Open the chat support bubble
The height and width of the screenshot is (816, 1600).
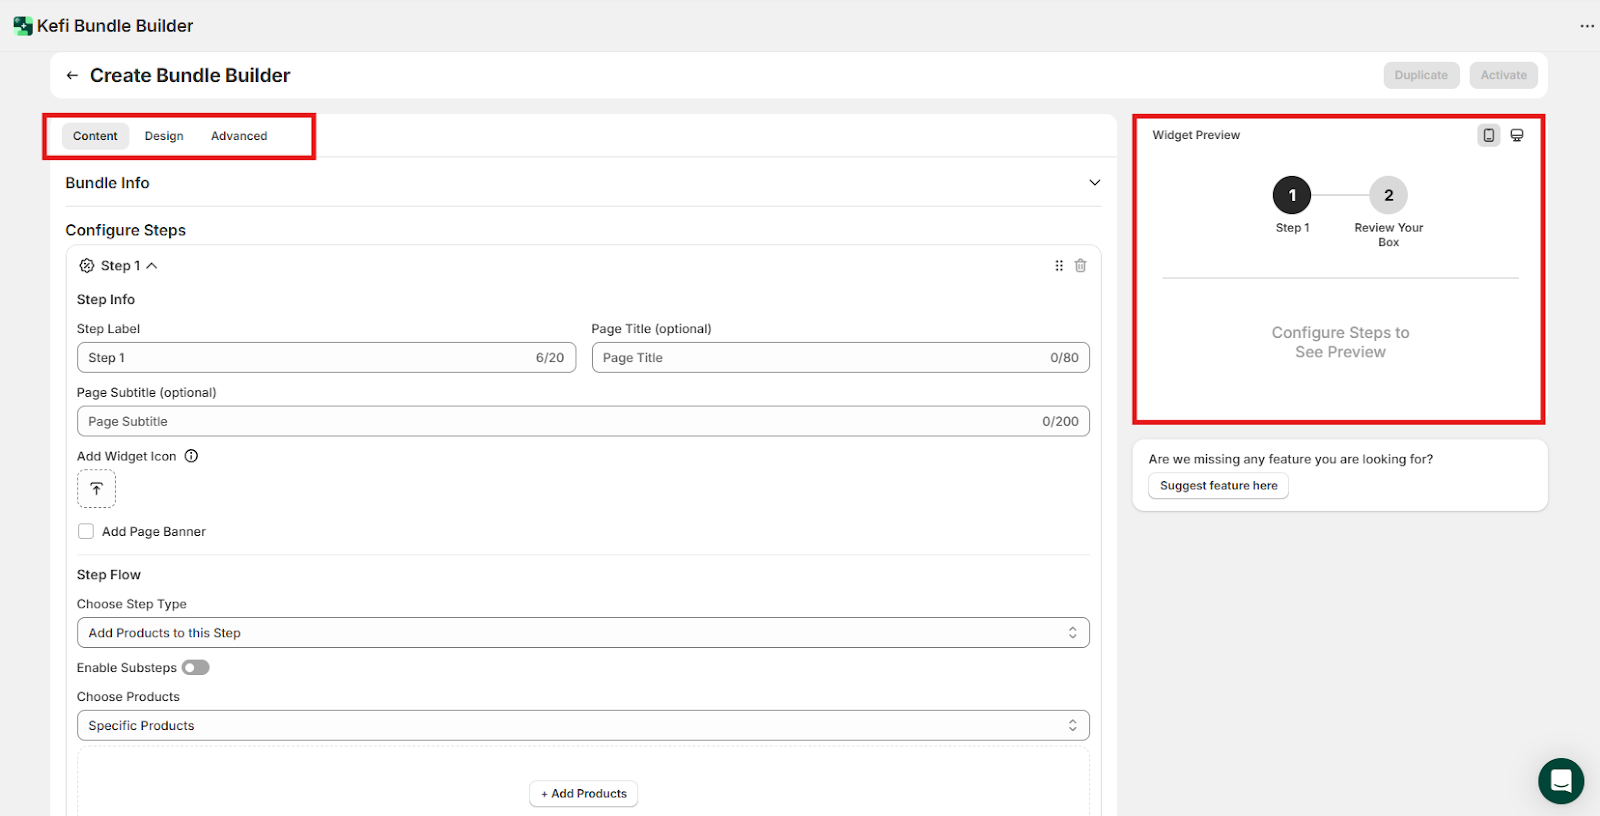[1560, 781]
